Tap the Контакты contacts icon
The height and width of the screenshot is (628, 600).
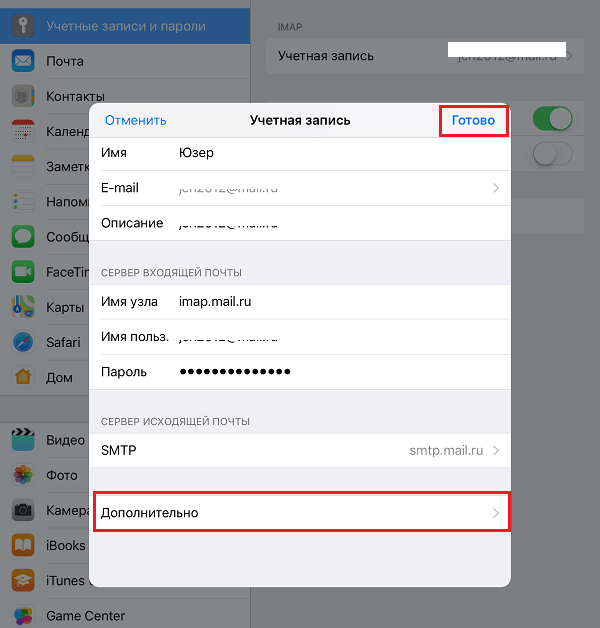click(x=23, y=96)
